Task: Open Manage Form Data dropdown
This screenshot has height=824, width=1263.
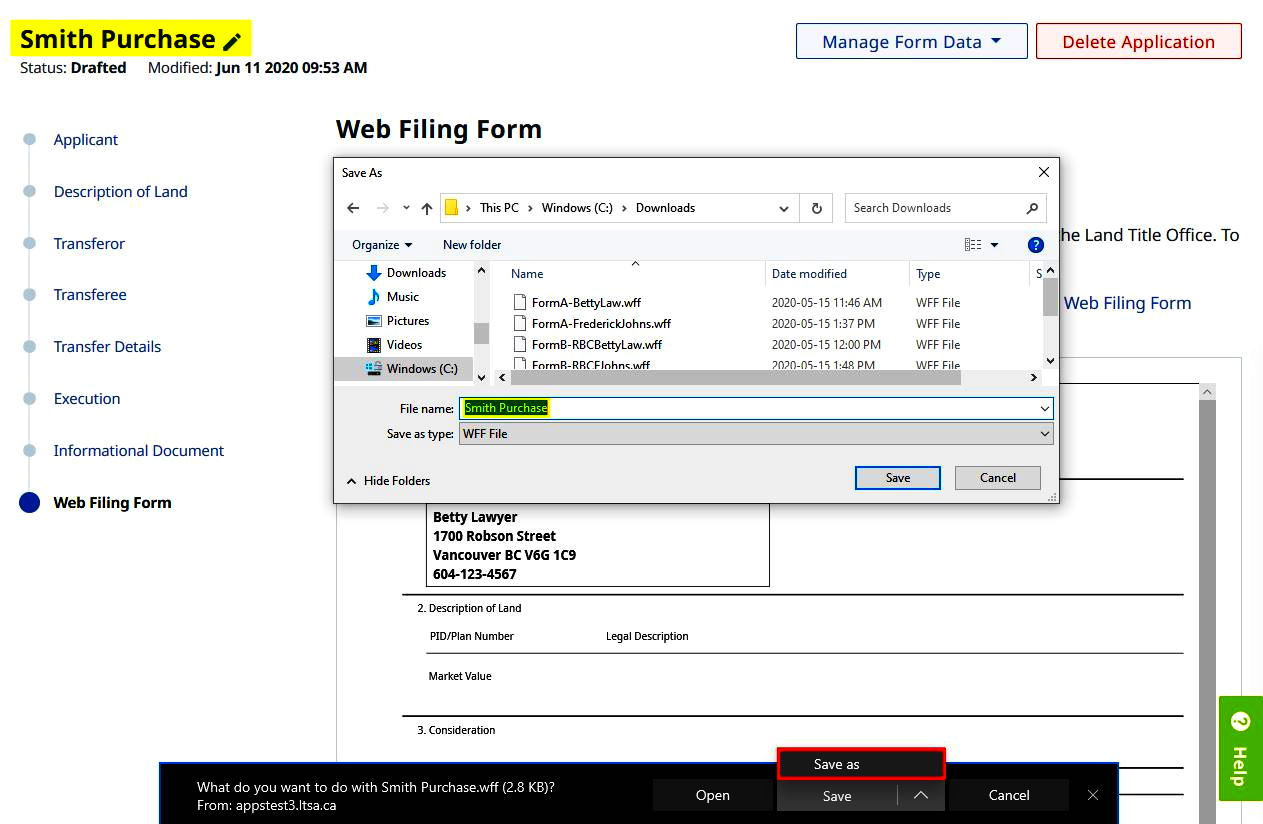Action: (x=911, y=42)
